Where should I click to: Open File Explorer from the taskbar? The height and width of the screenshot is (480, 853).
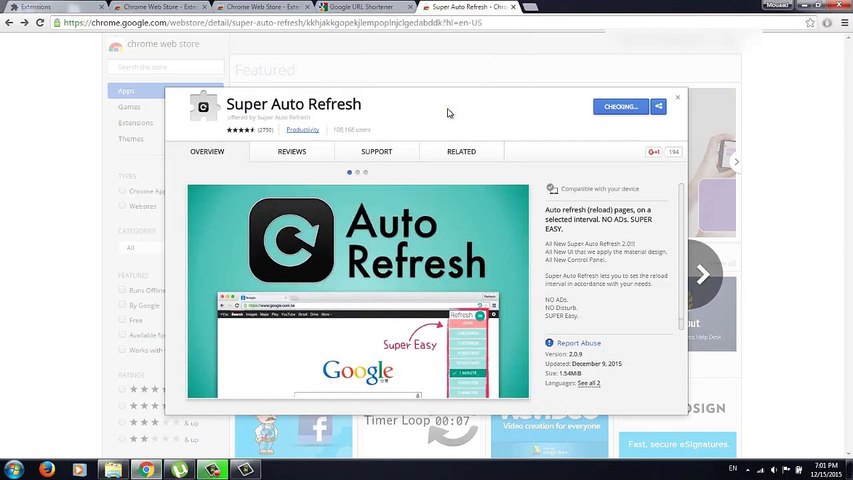(113, 469)
